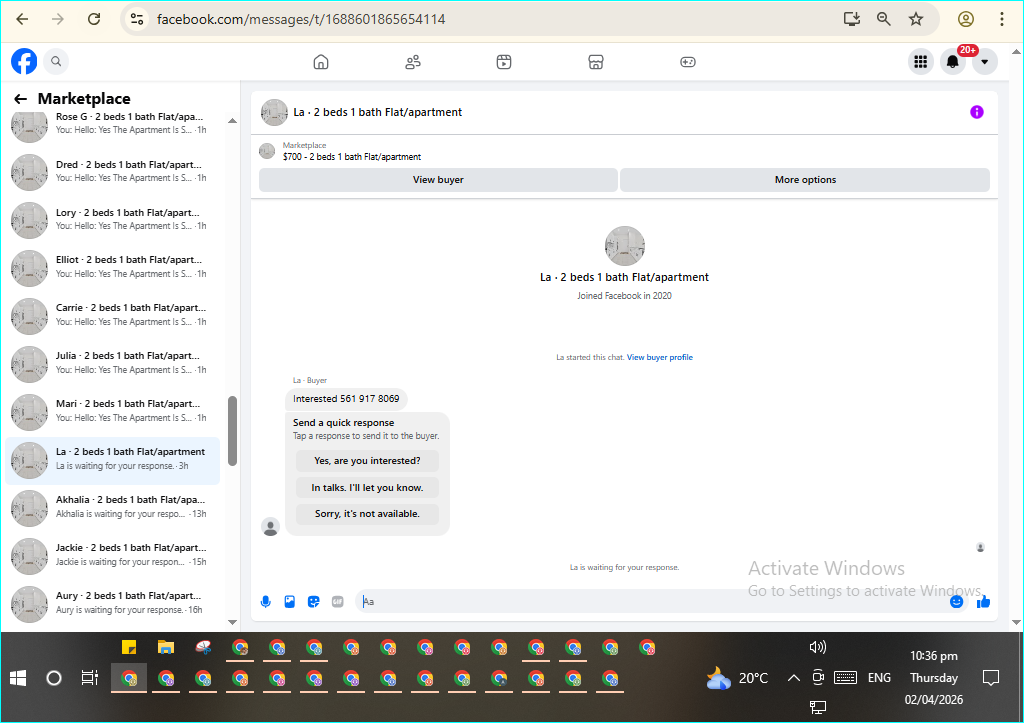Click the conversation list scroll-up arrow

[232, 121]
